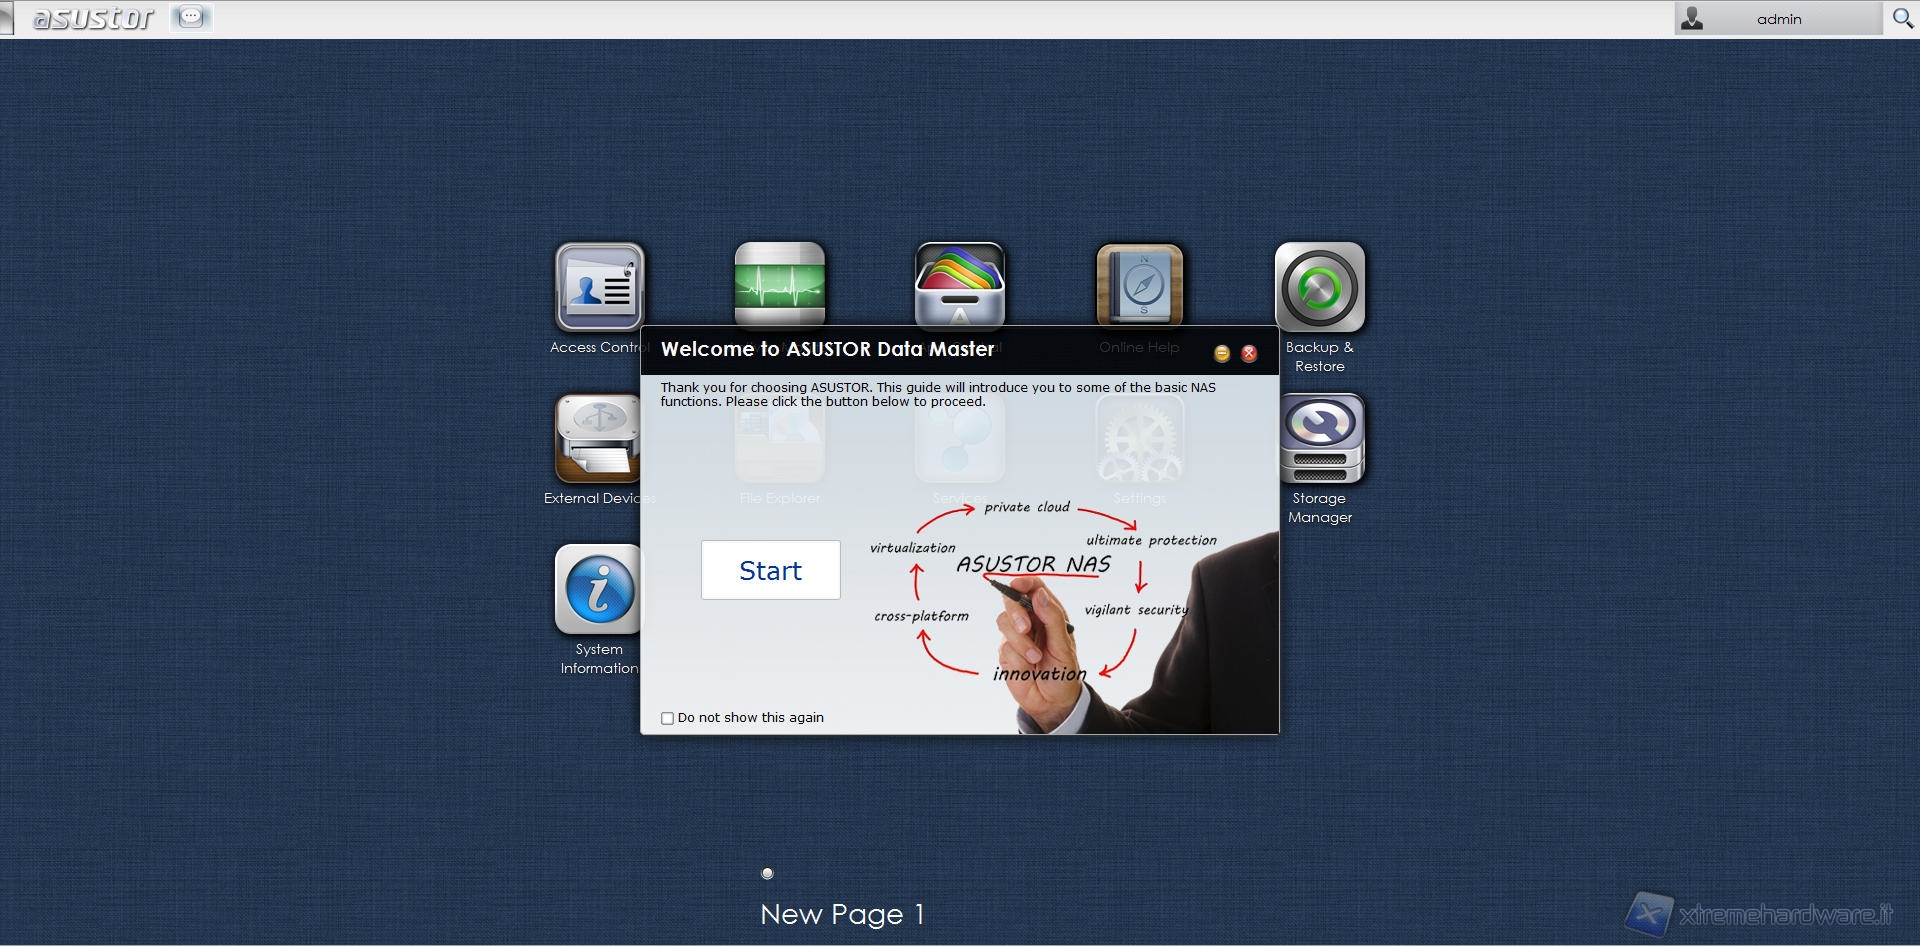Expand the admin account menu
The width and height of the screenshot is (1920, 946).
[1777, 19]
